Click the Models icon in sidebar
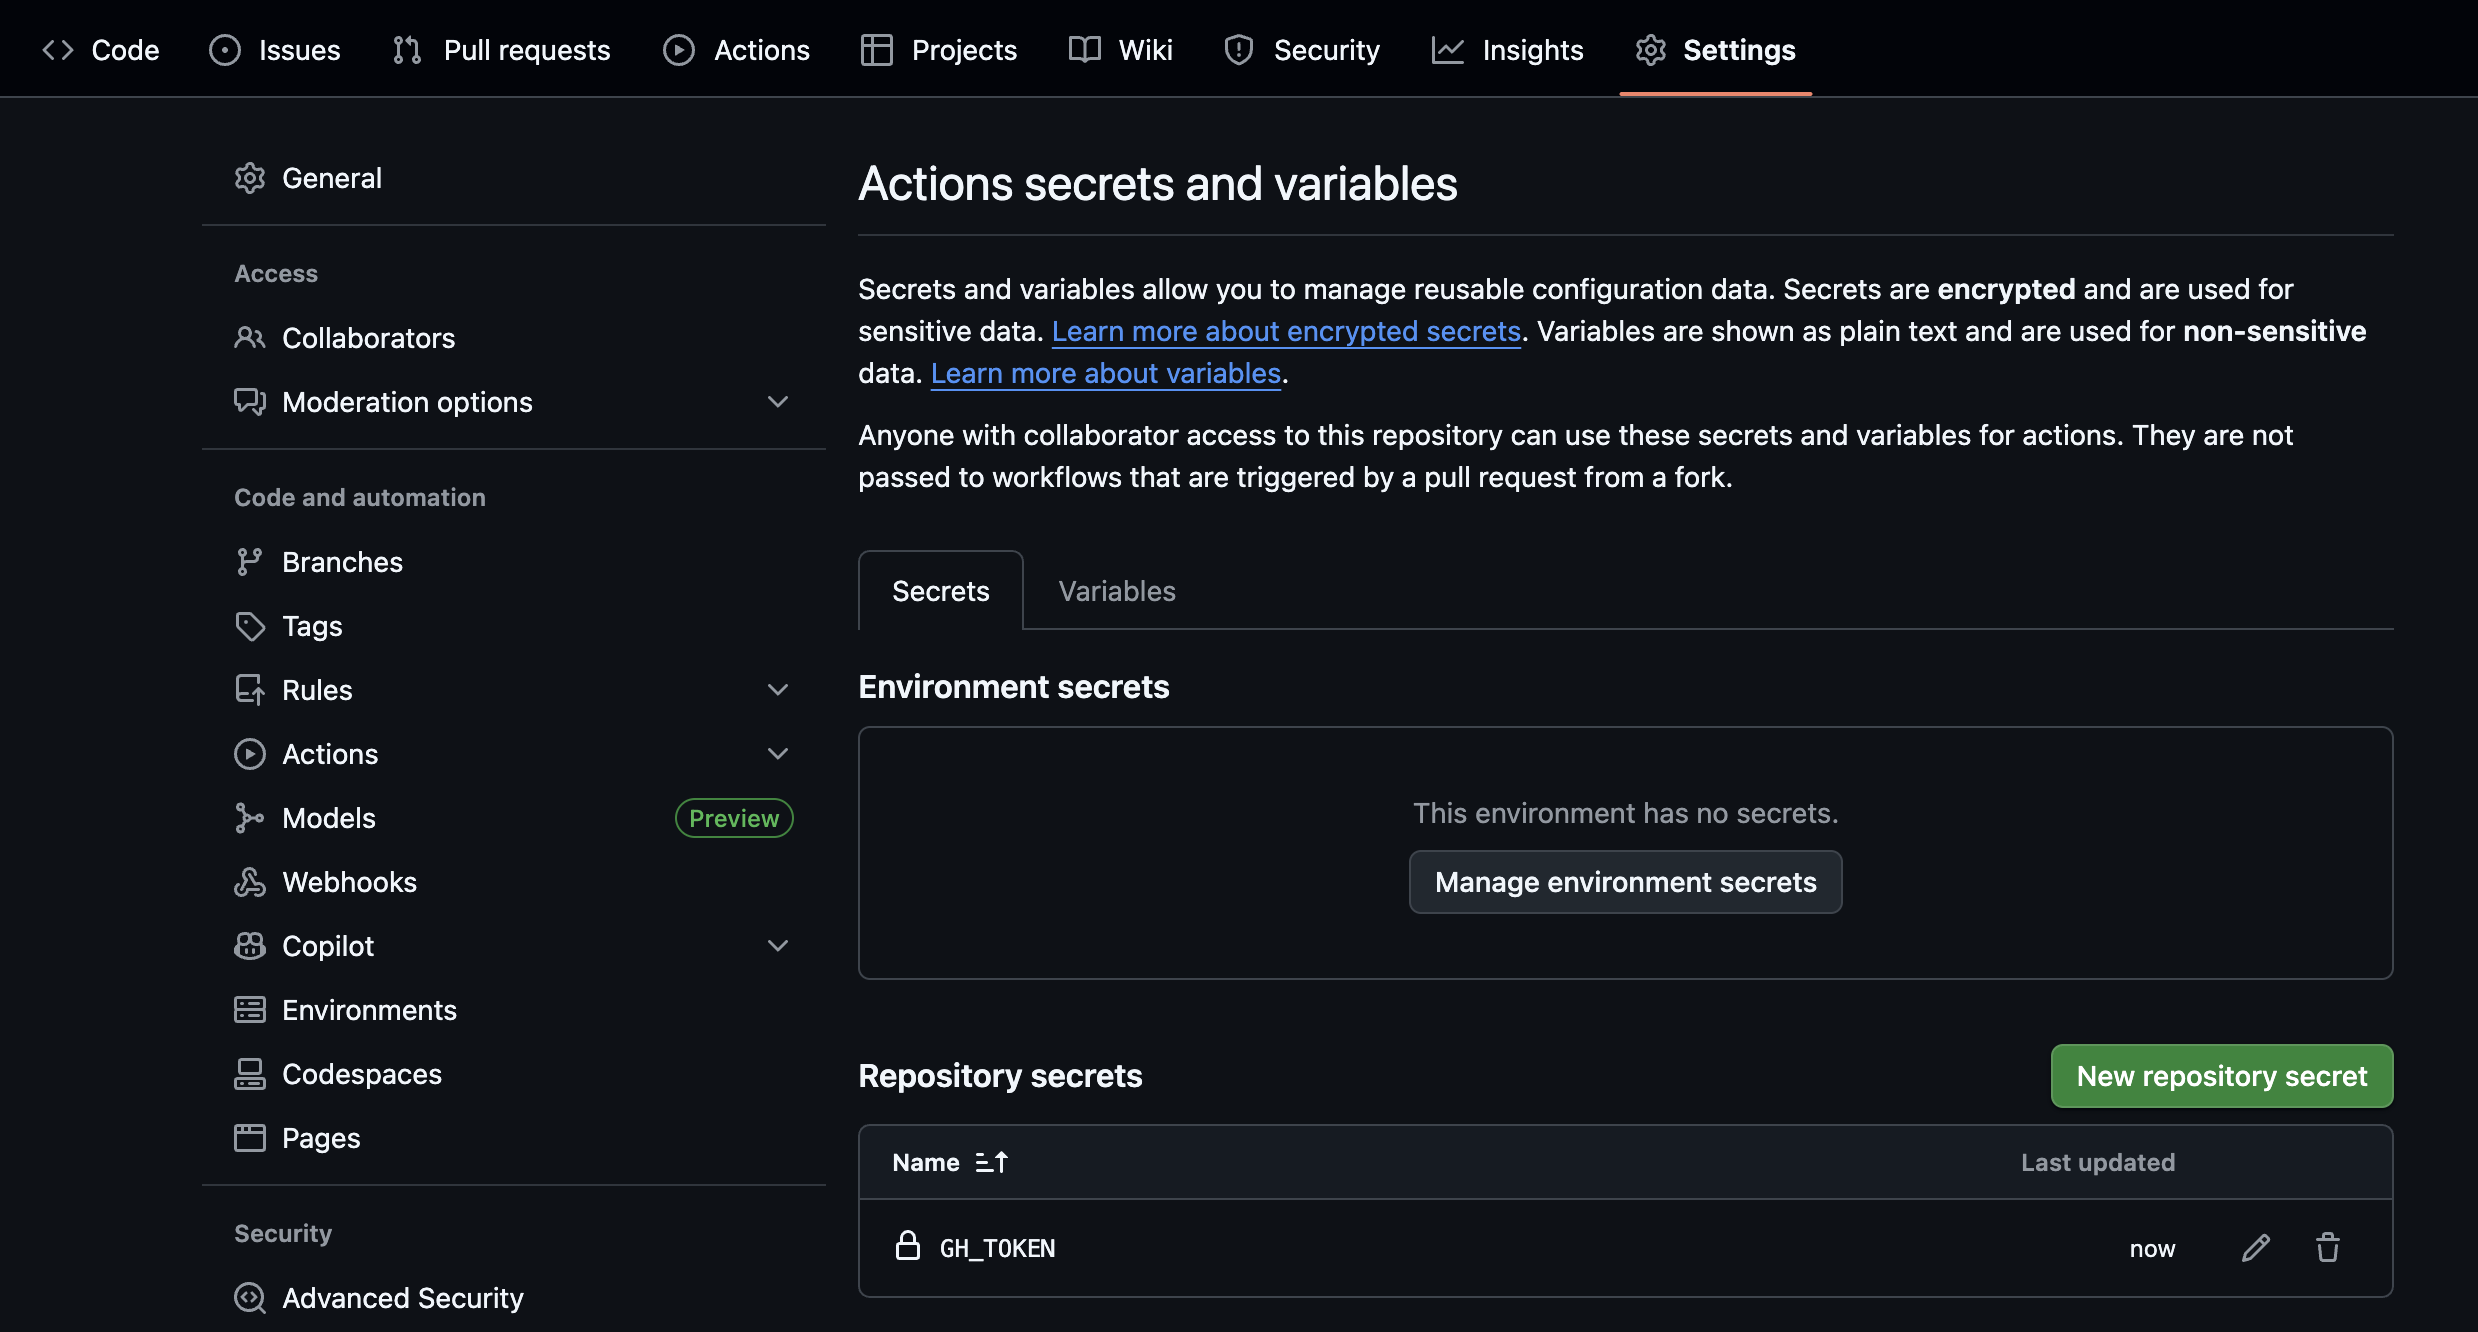The height and width of the screenshot is (1332, 2478). coord(250,818)
